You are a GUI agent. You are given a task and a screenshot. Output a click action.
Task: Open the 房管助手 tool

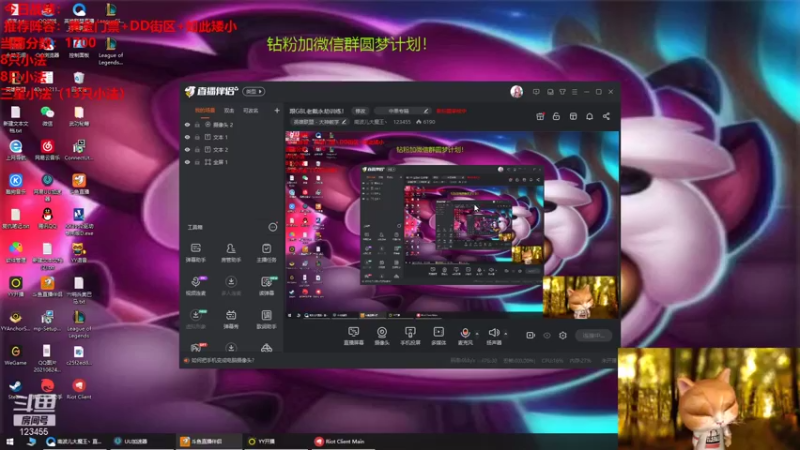point(231,253)
